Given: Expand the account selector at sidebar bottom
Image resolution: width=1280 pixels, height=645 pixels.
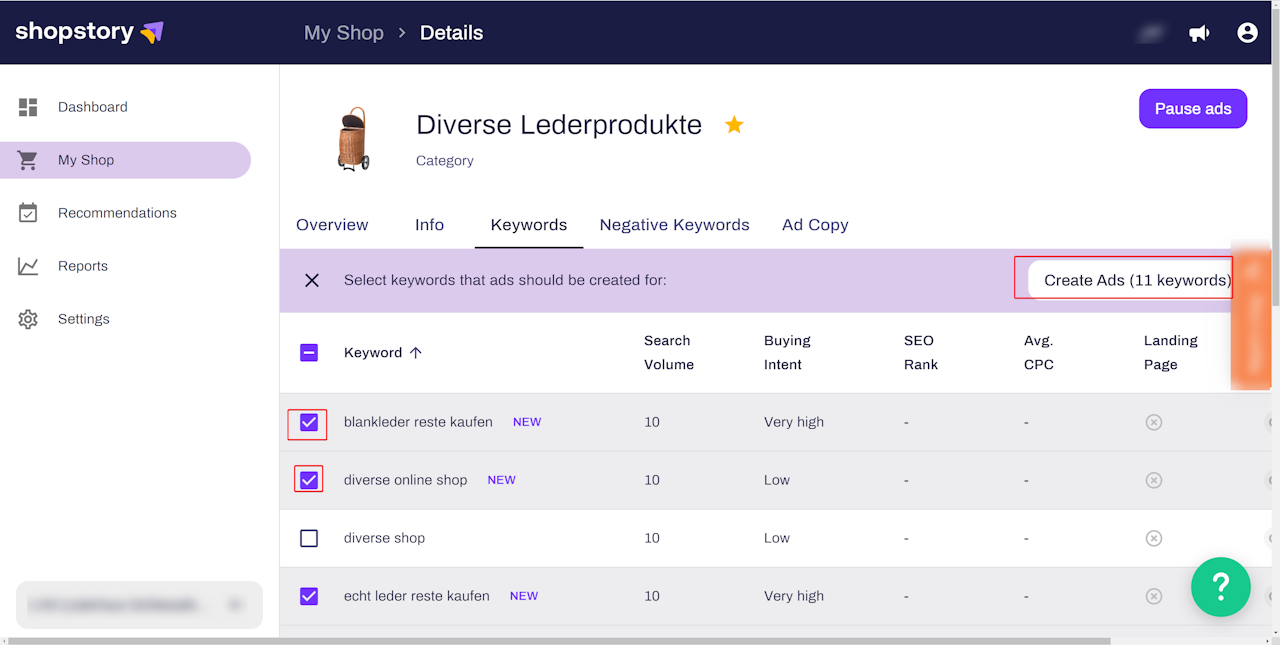Looking at the screenshot, I should click(139, 605).
